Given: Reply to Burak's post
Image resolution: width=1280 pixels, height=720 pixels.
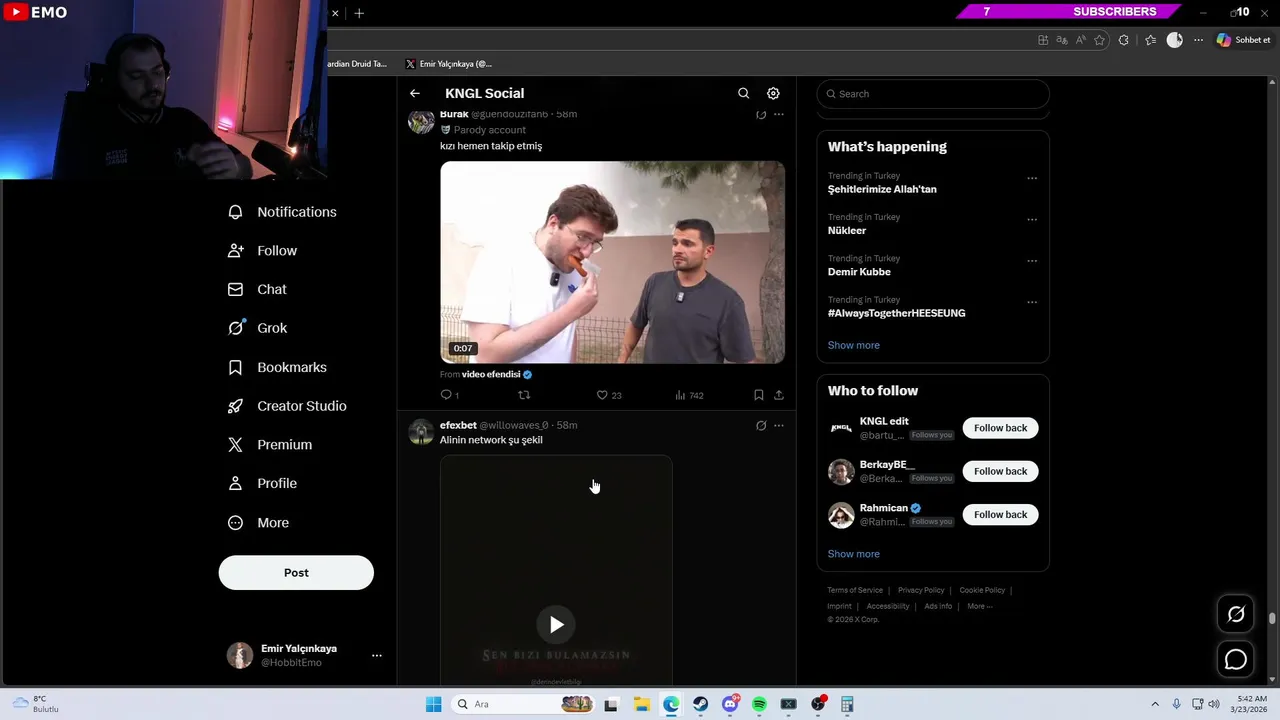Looking at the screenshot, I should [449, 395].
